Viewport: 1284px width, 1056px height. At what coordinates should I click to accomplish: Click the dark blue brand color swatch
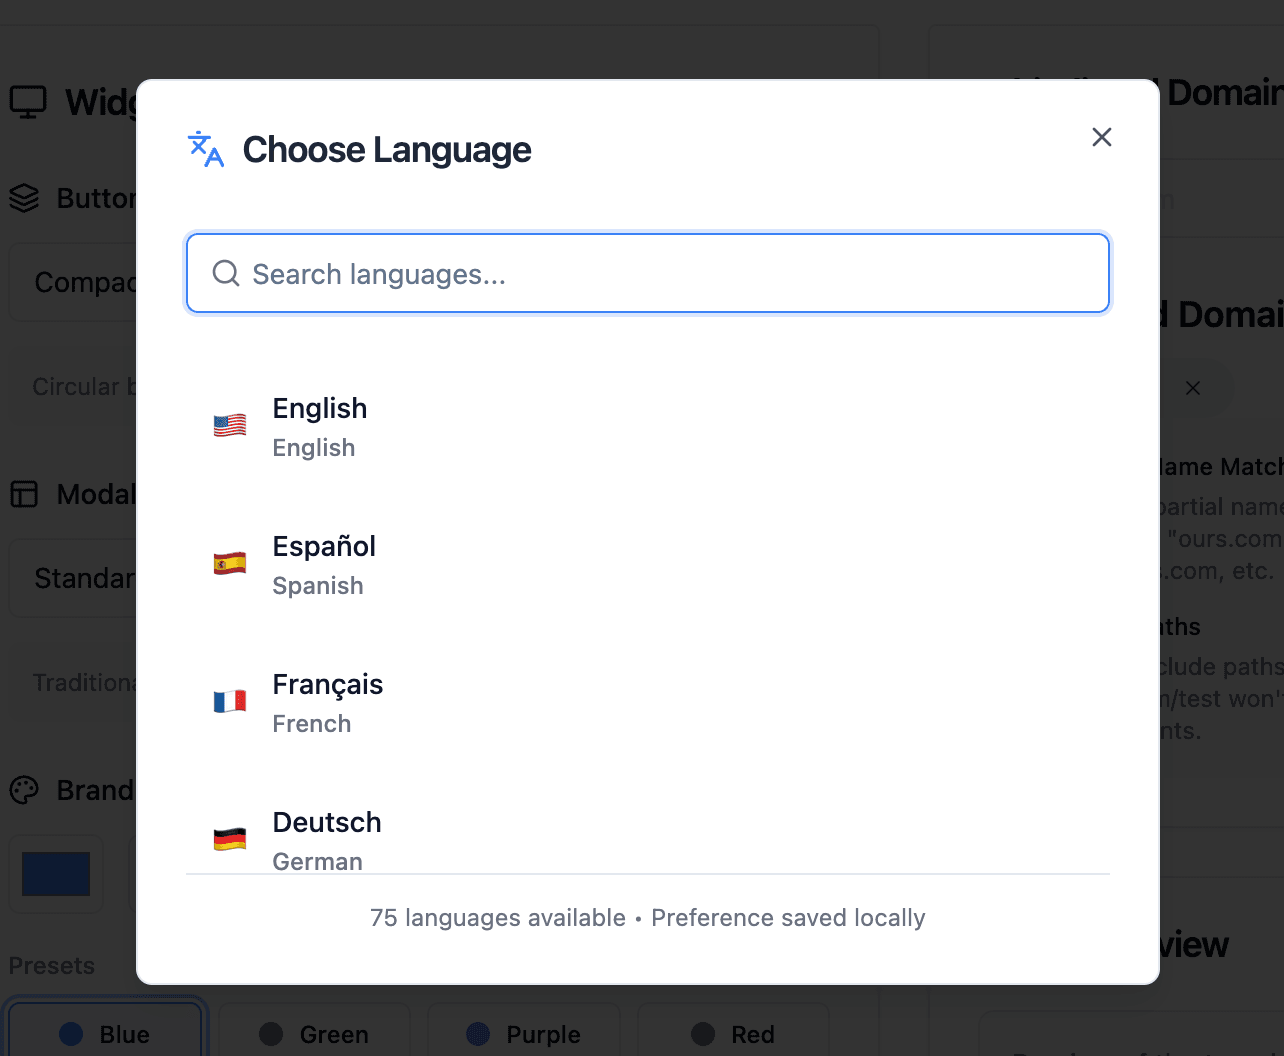pos(56,874)
